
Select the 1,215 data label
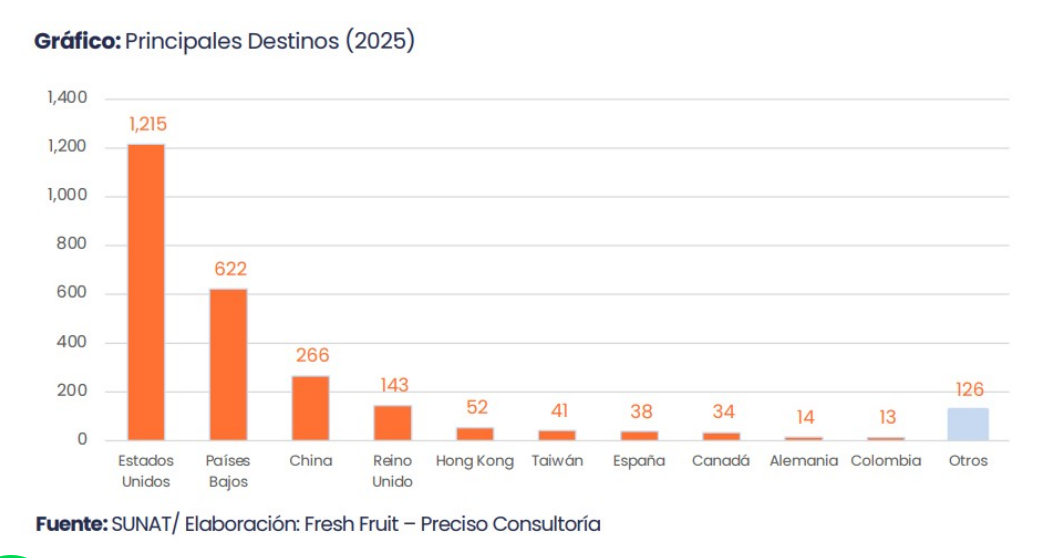coord(147,125)
